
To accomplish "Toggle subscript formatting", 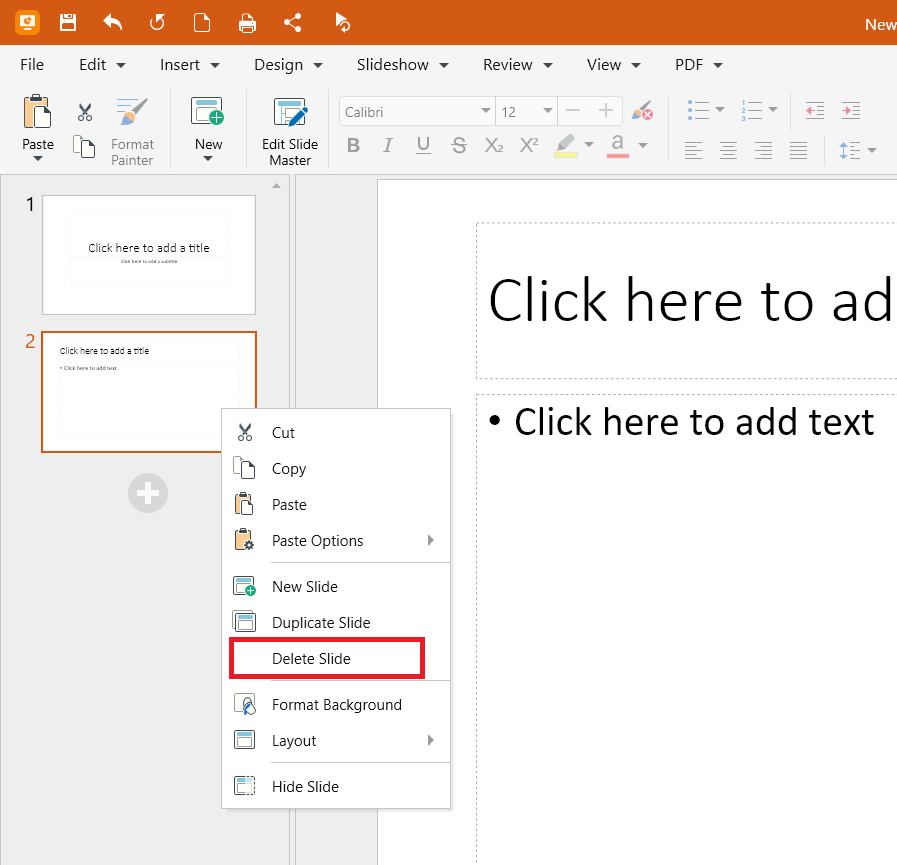I will pyautogui.click(x=494, y=145).
